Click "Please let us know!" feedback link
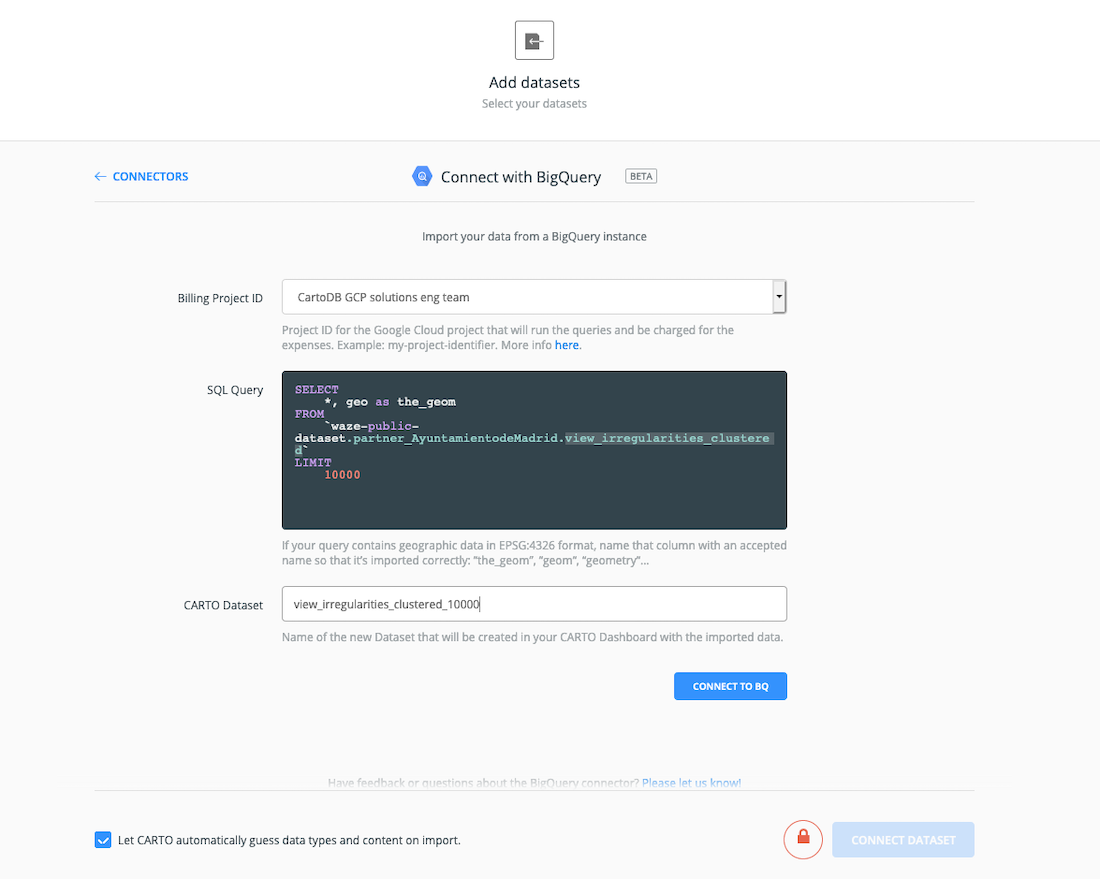Screen dimensions: 1100x879 [x=691, y=783]
